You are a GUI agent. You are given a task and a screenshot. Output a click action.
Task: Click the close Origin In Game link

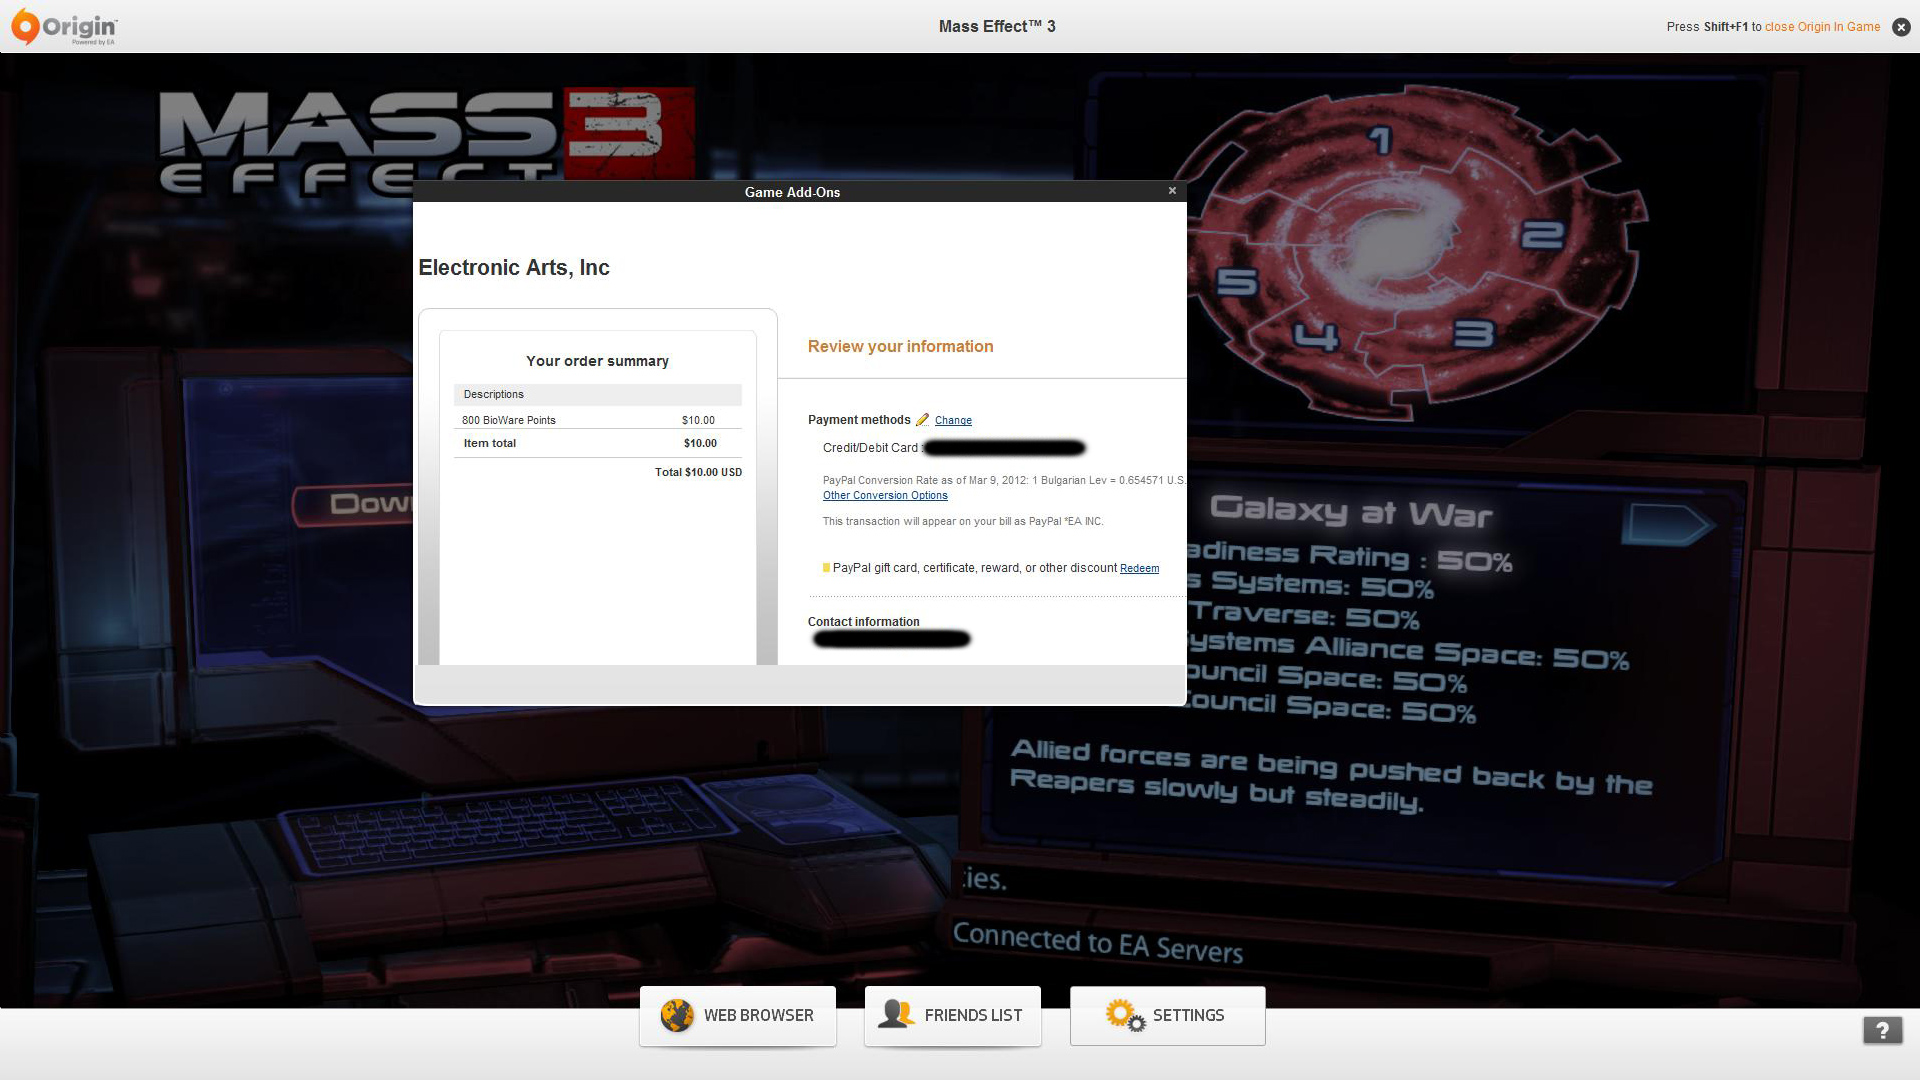point(1822,27)
